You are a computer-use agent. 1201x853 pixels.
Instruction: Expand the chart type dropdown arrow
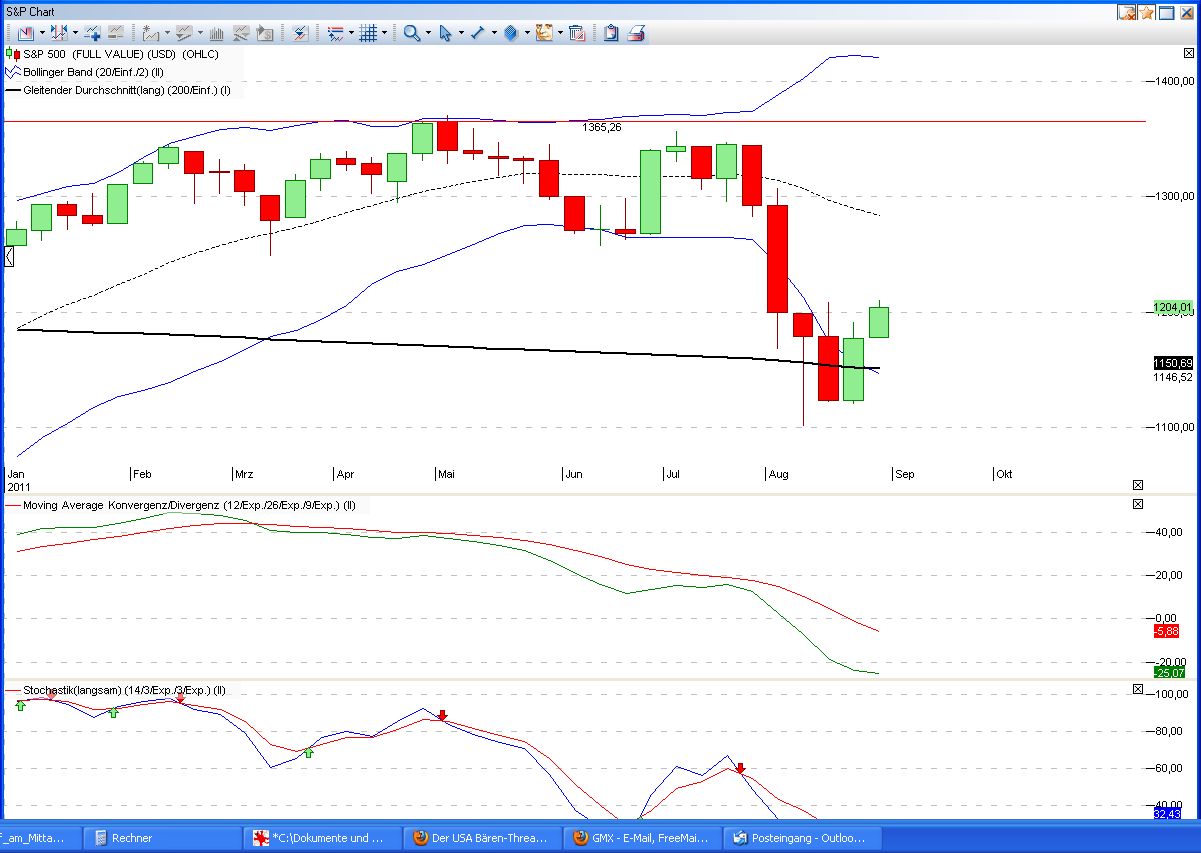pyautogui.click(x=42, y=33)
